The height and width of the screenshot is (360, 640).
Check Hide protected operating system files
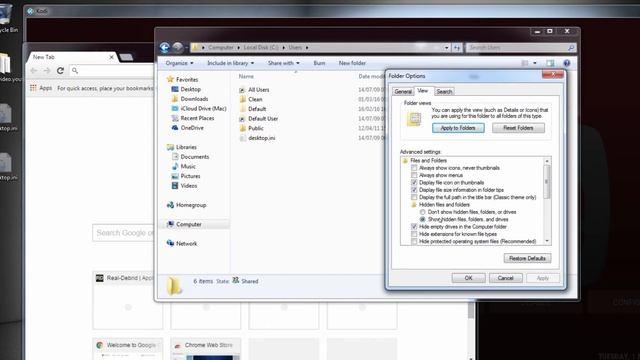click(x=414, y=241)
